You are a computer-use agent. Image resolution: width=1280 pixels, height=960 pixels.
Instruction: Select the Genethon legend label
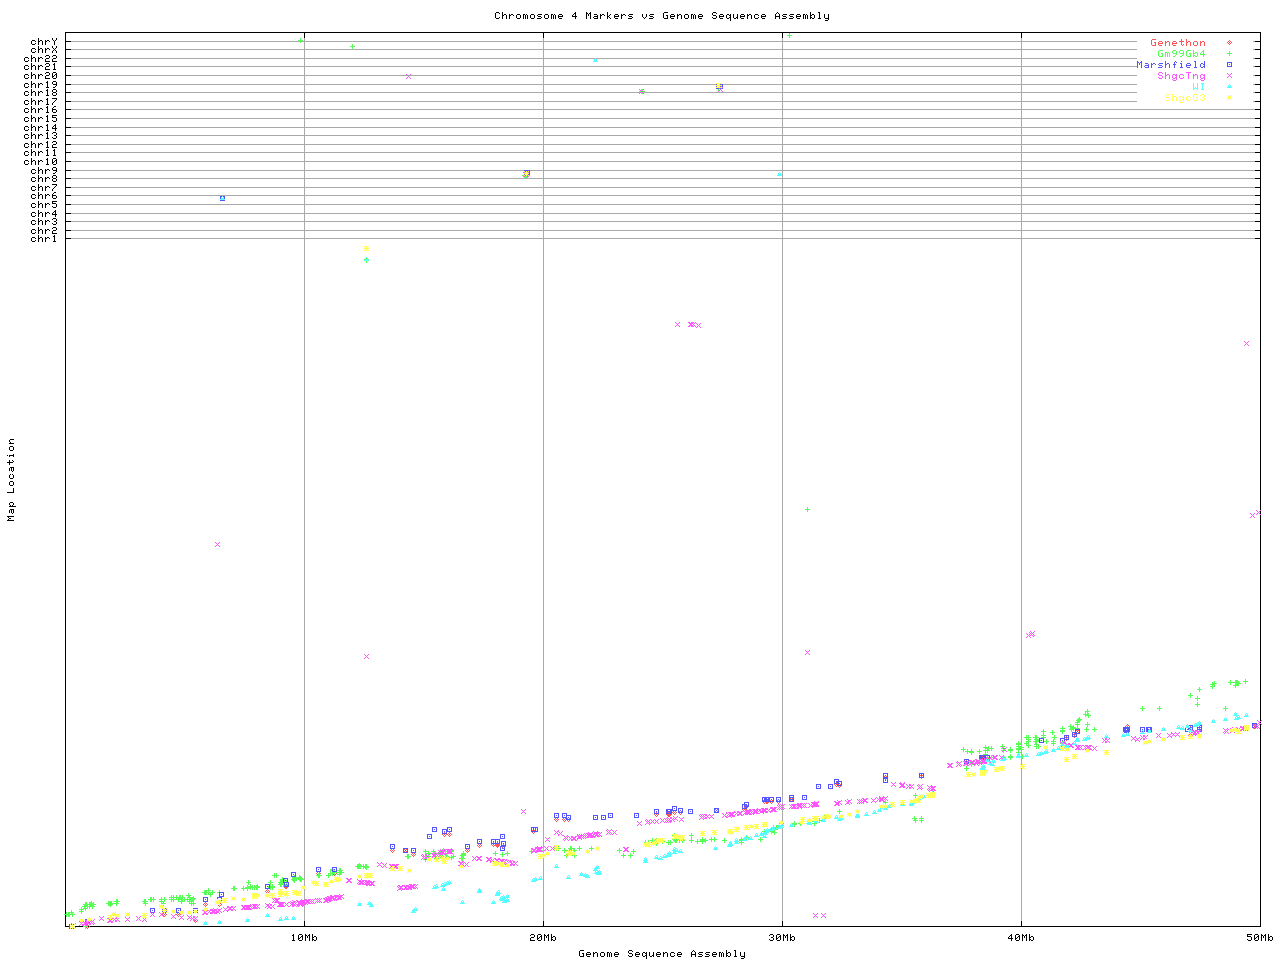pos(1177,43)
